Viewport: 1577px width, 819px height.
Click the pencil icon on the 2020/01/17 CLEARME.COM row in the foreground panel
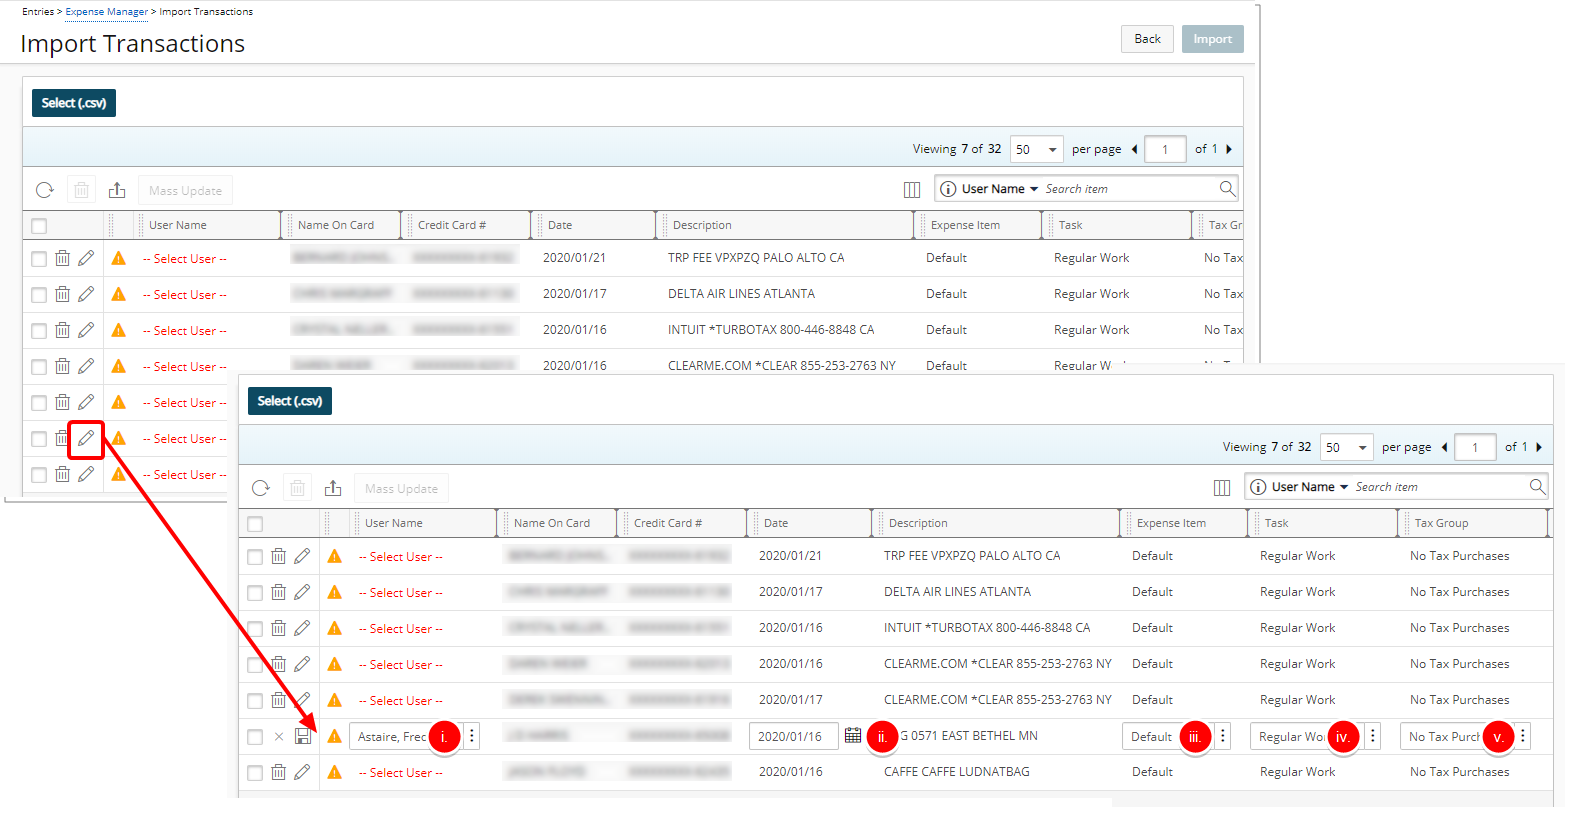pyautogui.click(x=302, y=700)
